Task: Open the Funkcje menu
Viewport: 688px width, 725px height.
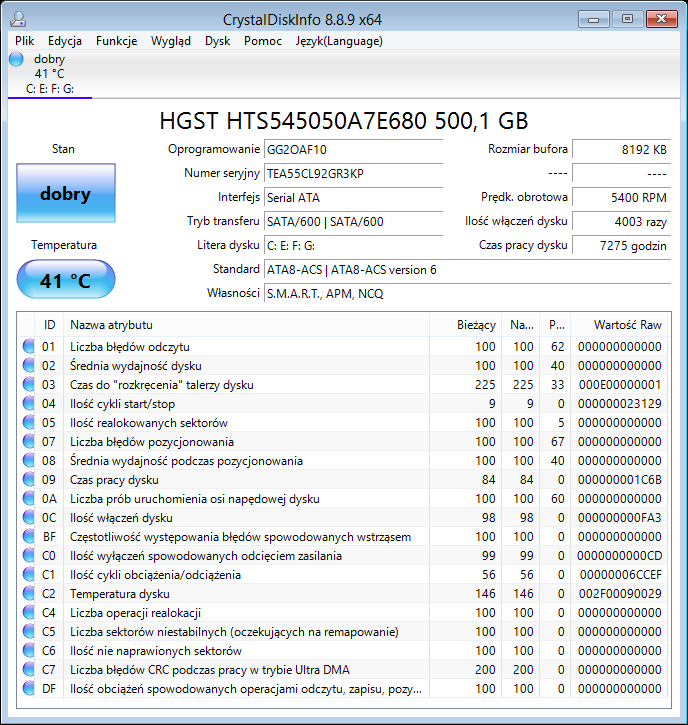Action: [x=117, y=41]
